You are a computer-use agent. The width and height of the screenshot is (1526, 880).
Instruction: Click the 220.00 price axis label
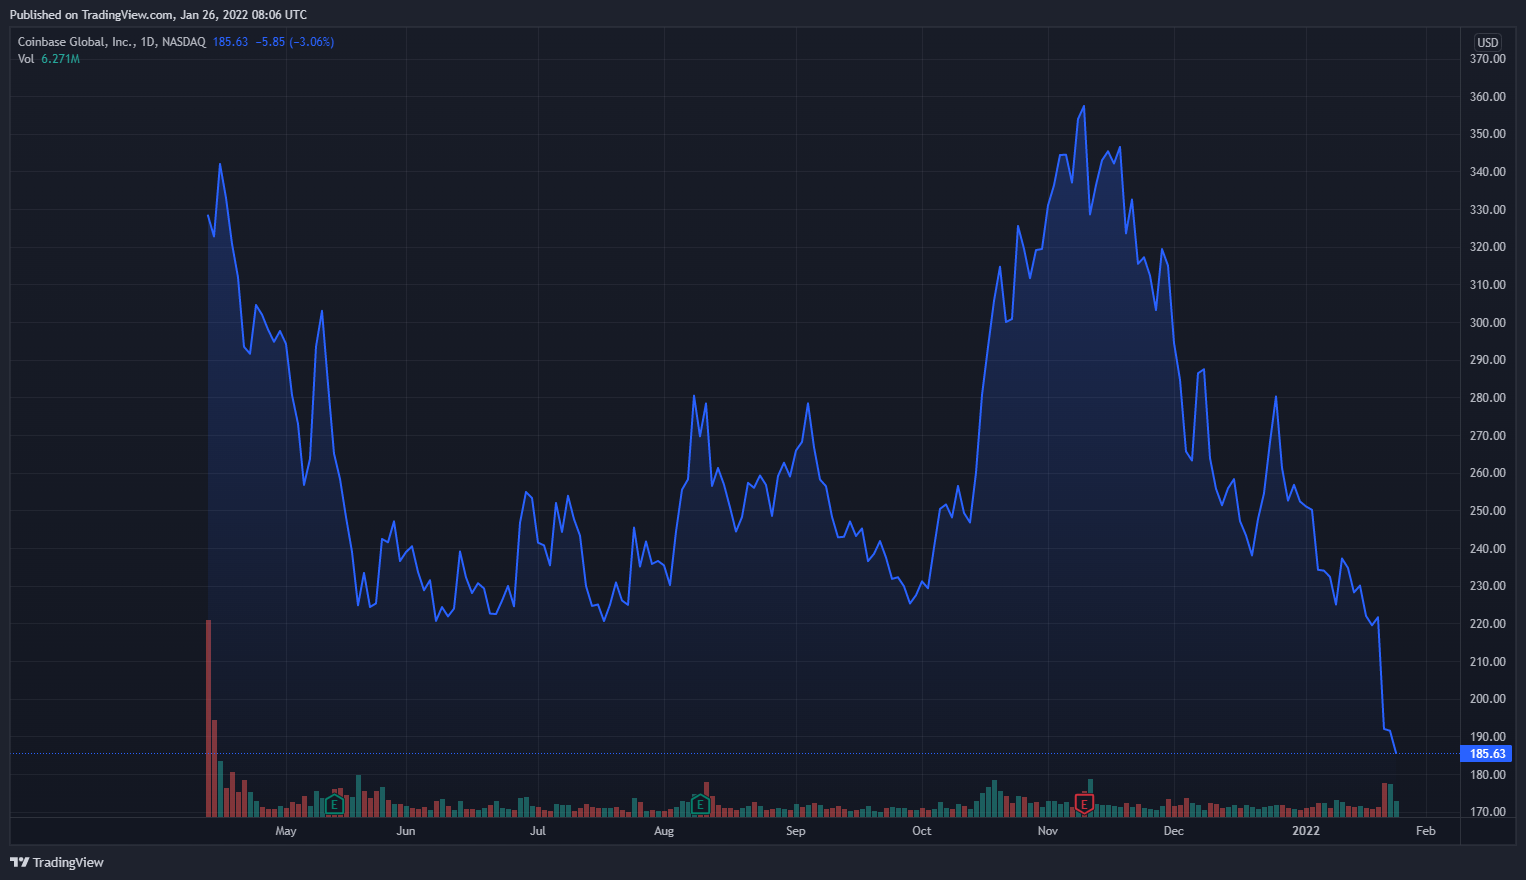[1488, 624]
